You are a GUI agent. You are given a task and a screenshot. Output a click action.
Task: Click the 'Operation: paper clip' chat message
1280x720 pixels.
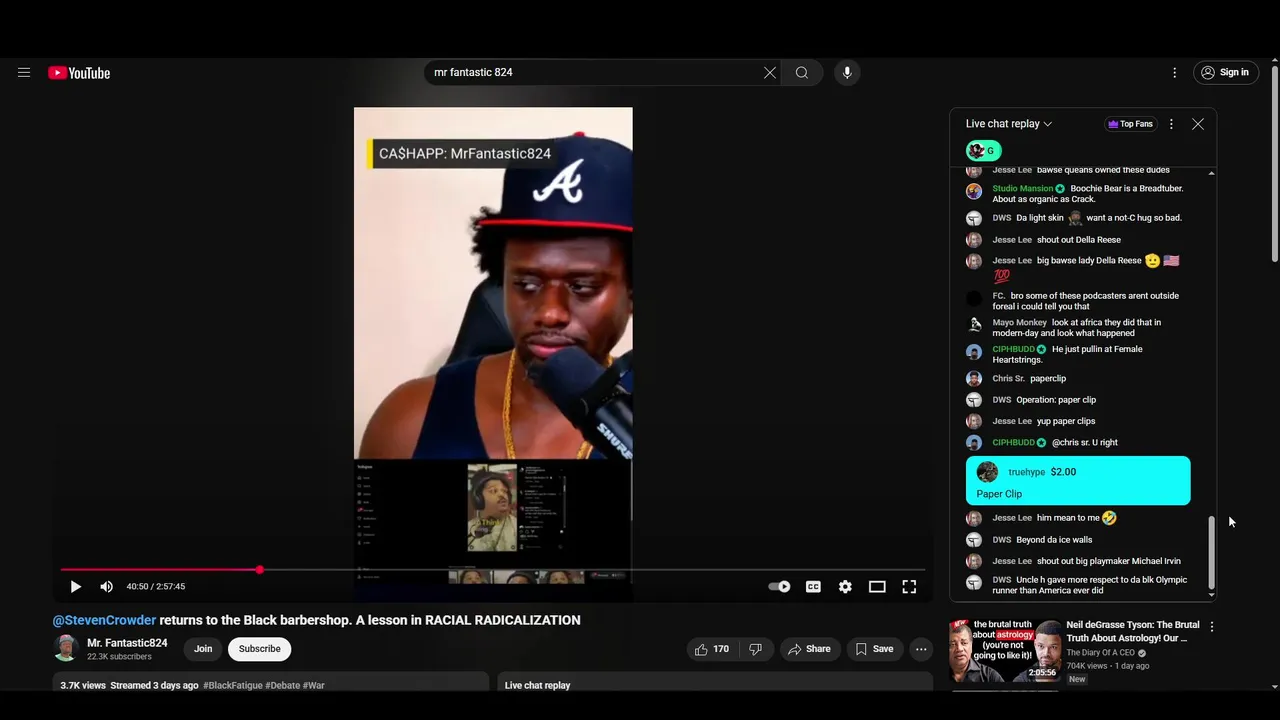(1056, 400)
